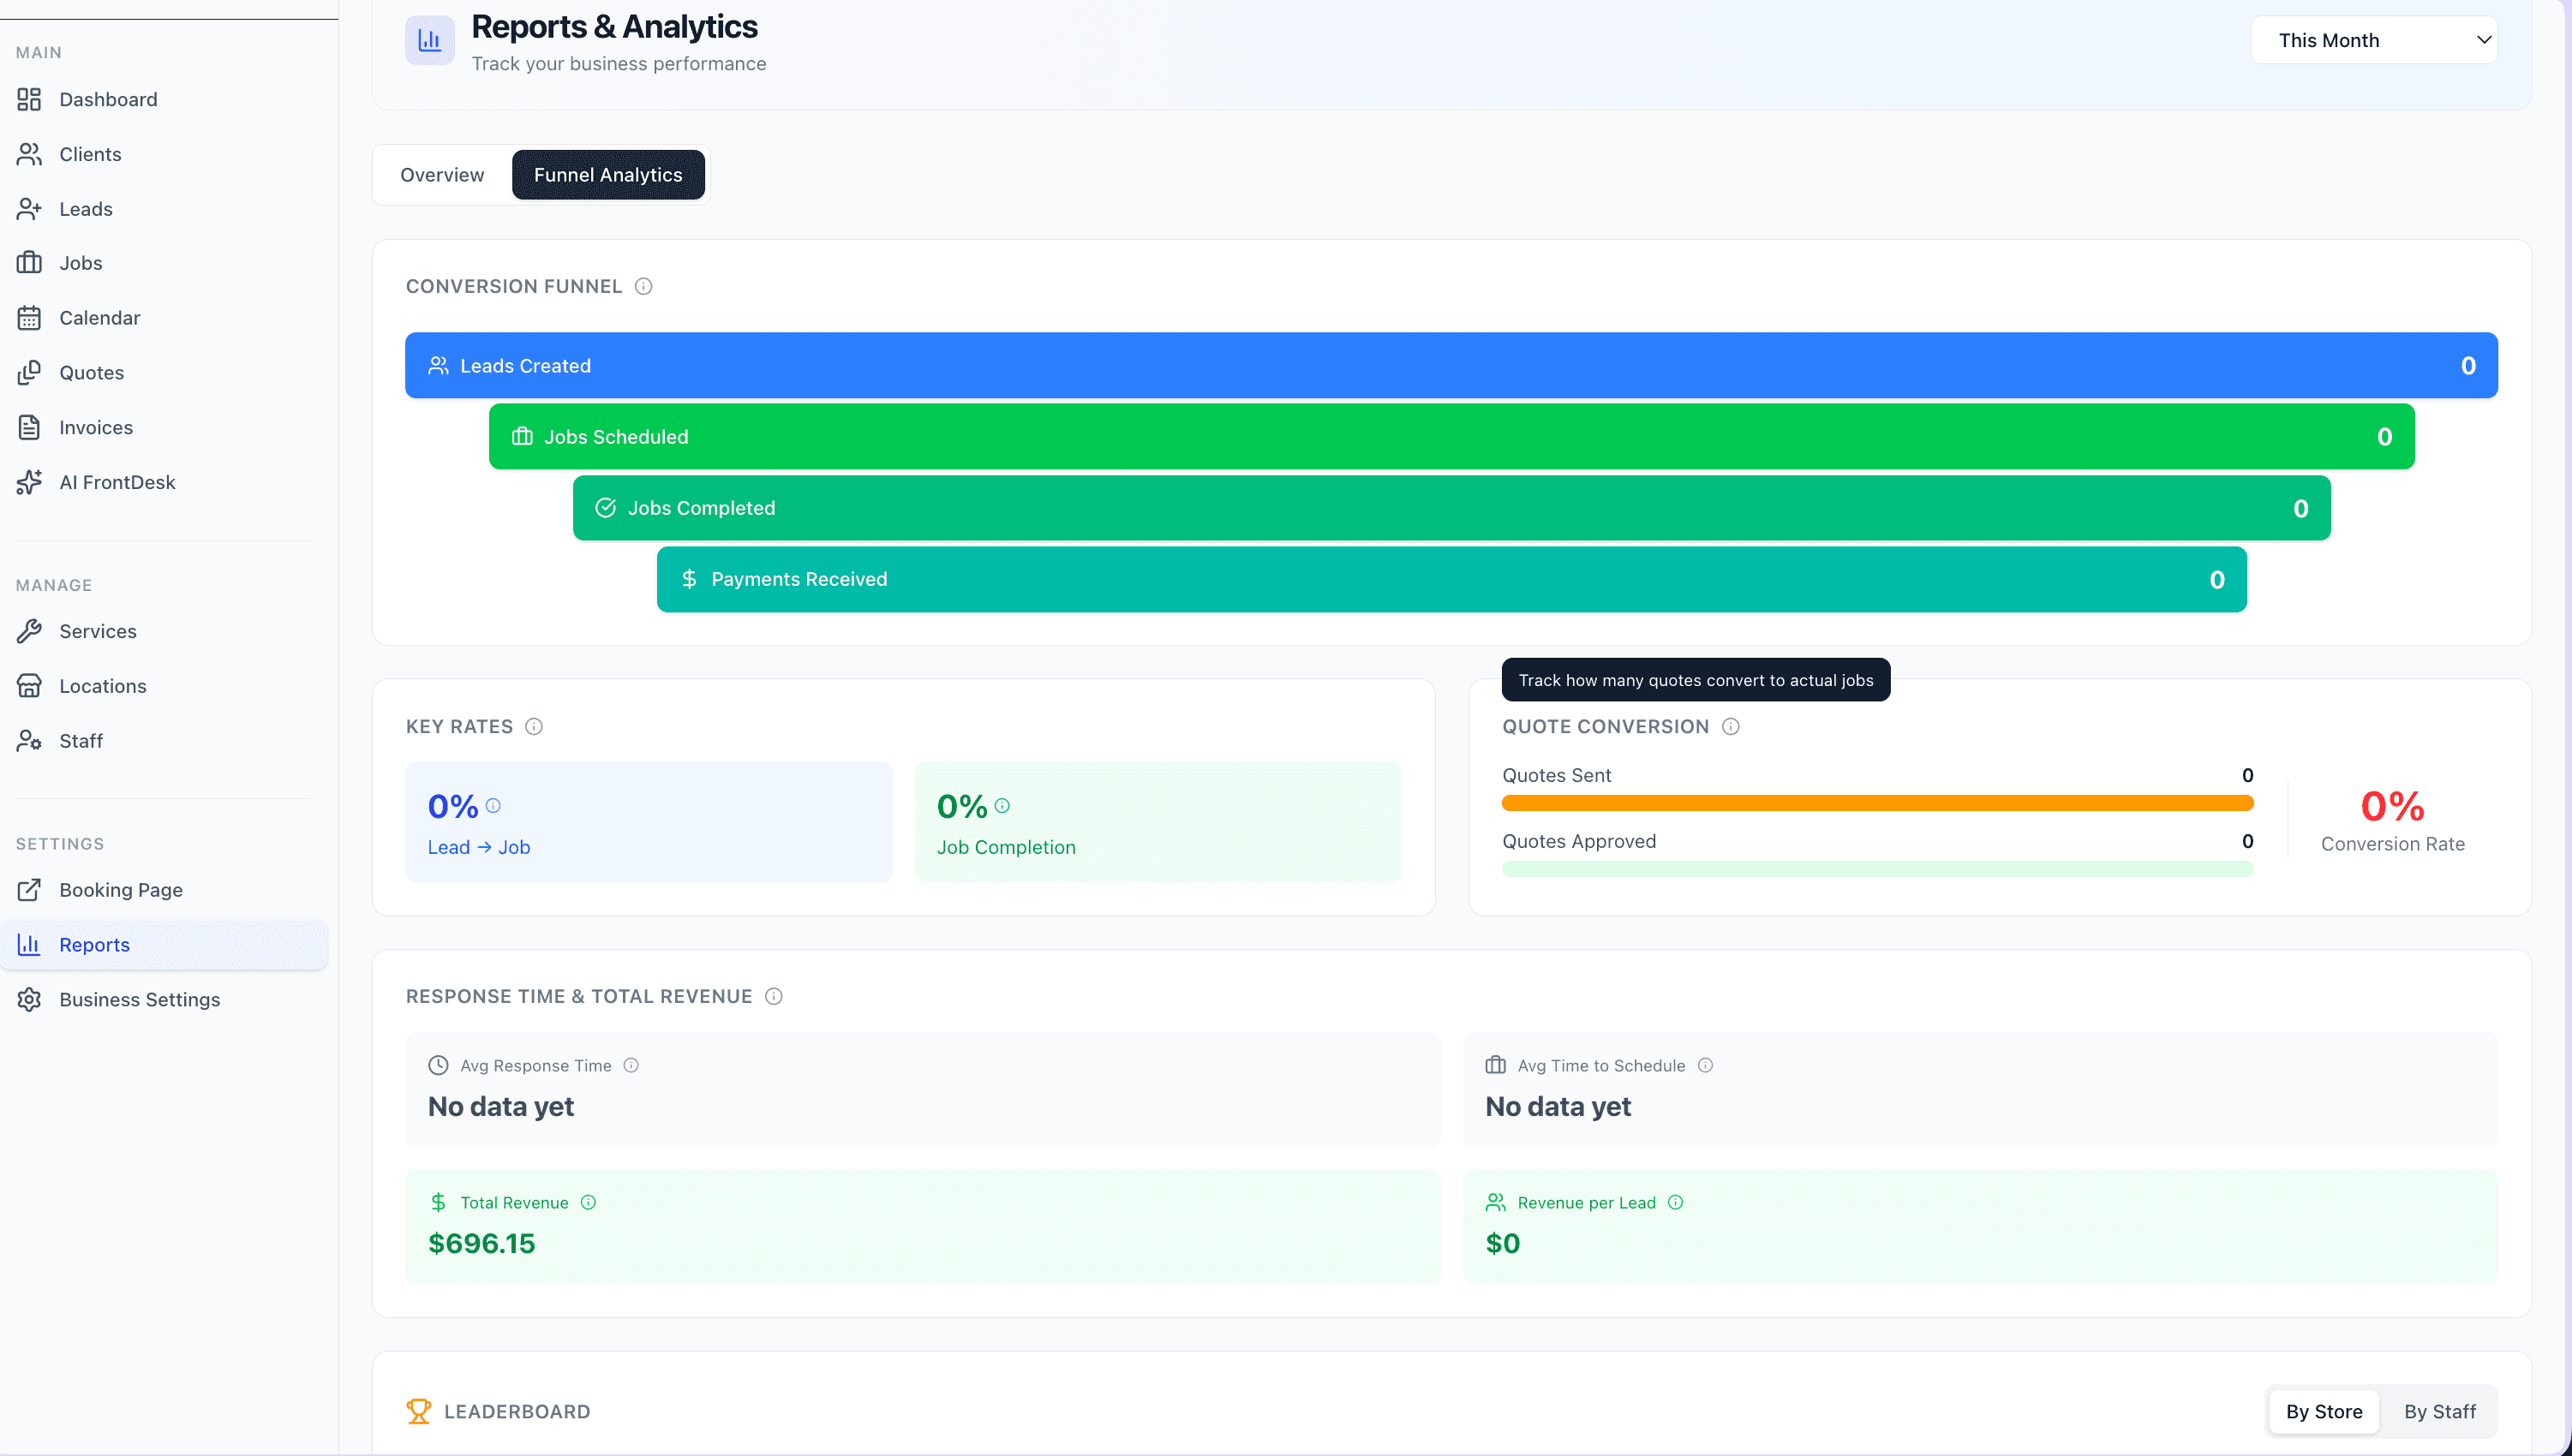Screen dimensions: 2572x1456
Task: Select the Funnel Analytics tab
Action: click(x=608, y=174)
